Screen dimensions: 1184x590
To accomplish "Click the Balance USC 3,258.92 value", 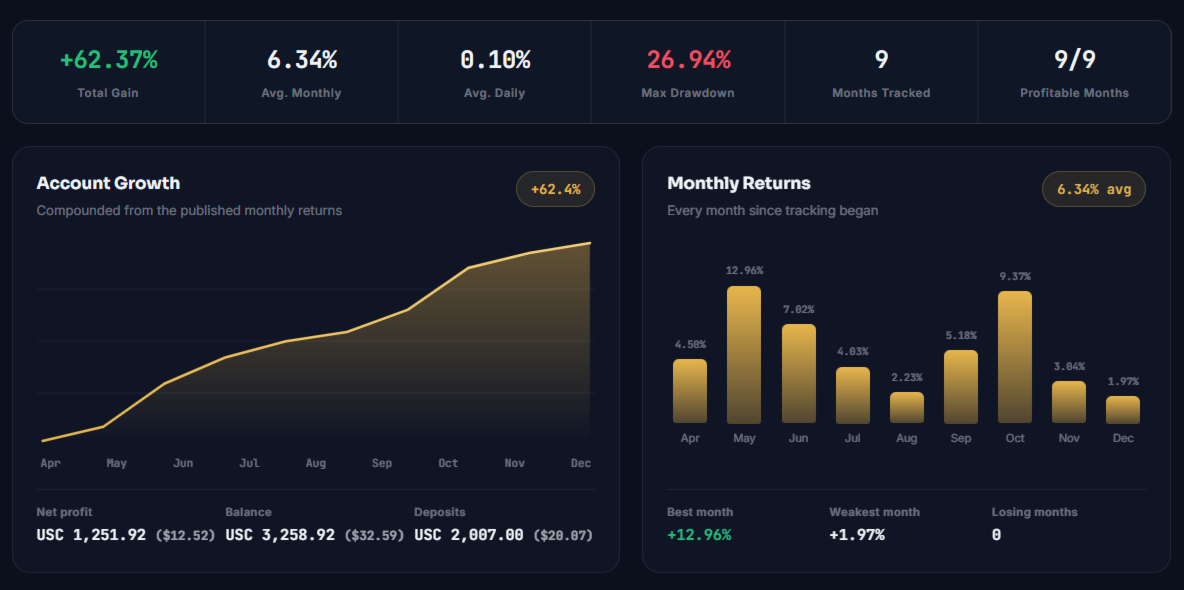I will click(279, 535).
